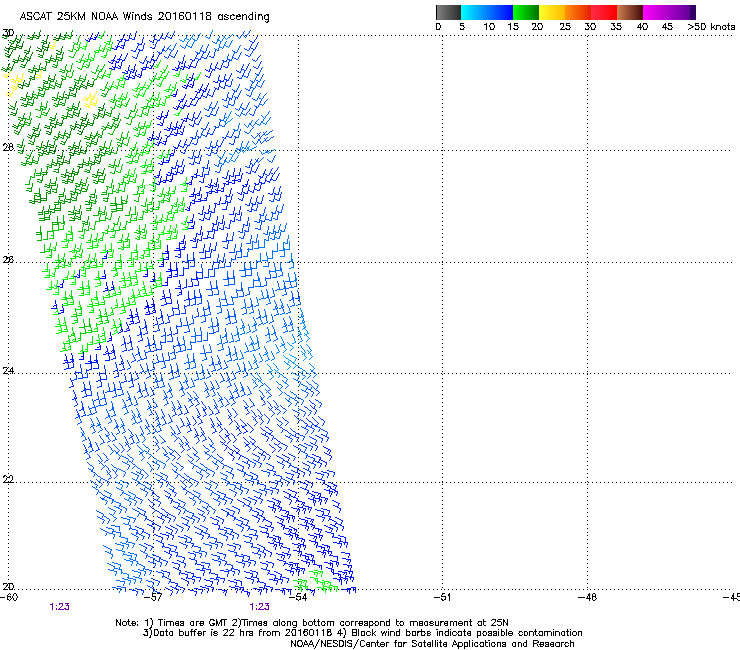Click the "0" color bar label
This screenshot has height=650, width=740.
click(438, 27)
